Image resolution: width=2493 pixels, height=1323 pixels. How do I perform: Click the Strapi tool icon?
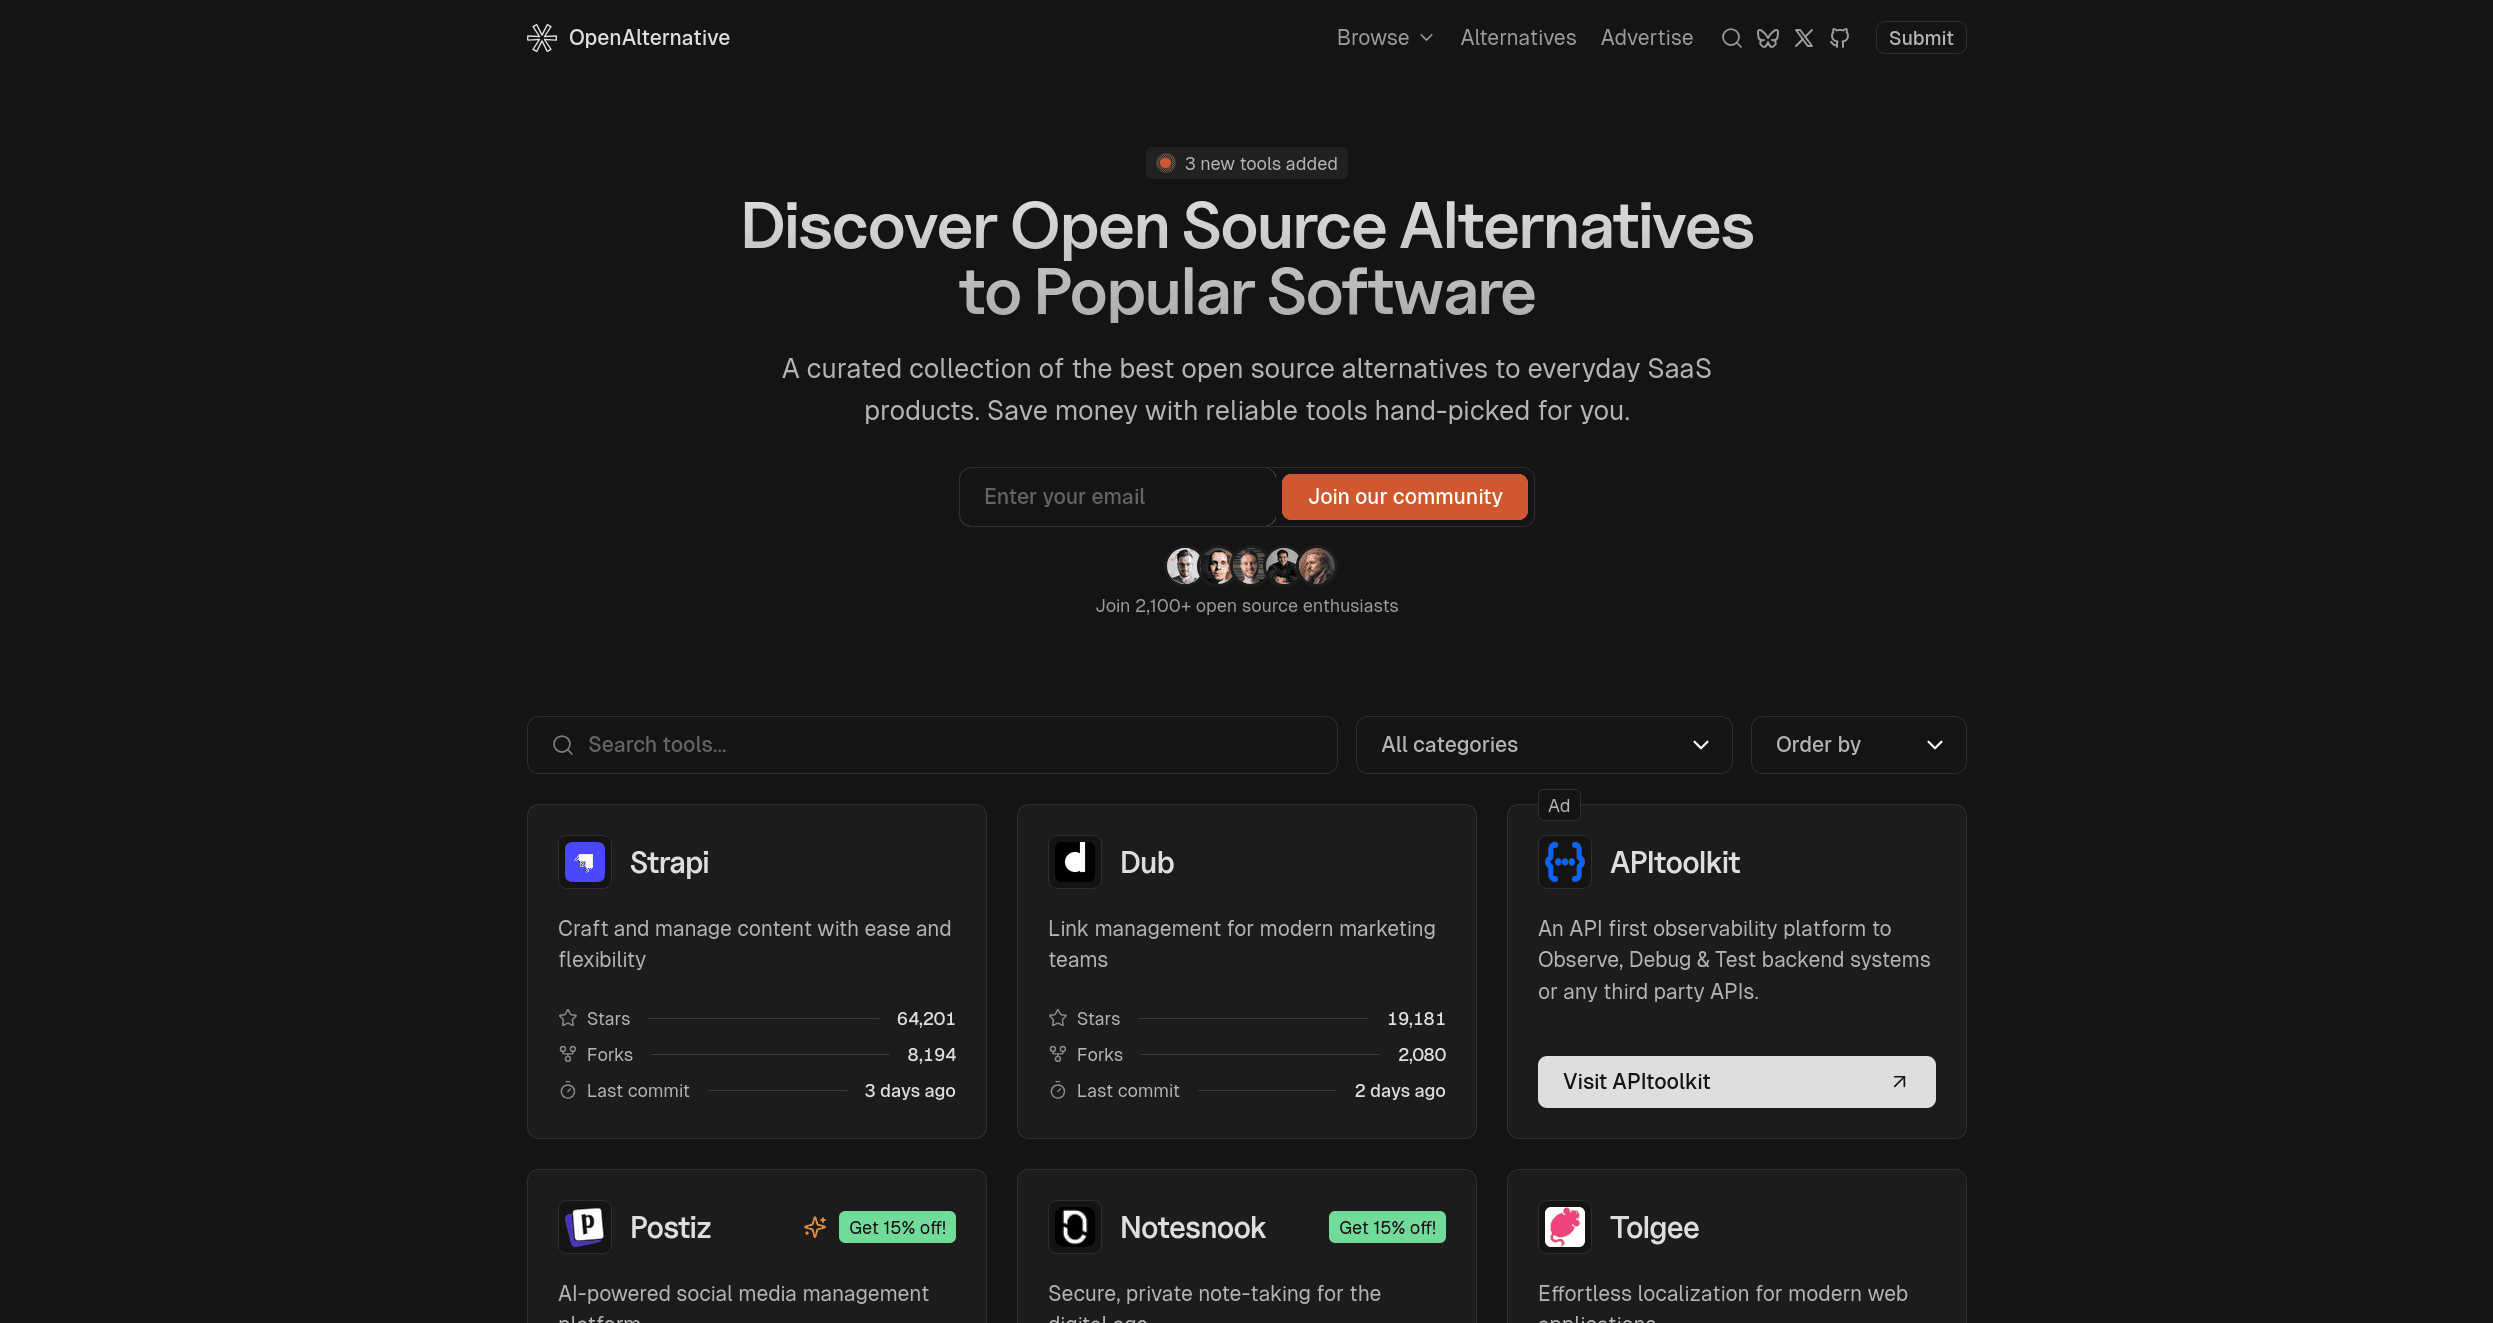click(584, 859)
